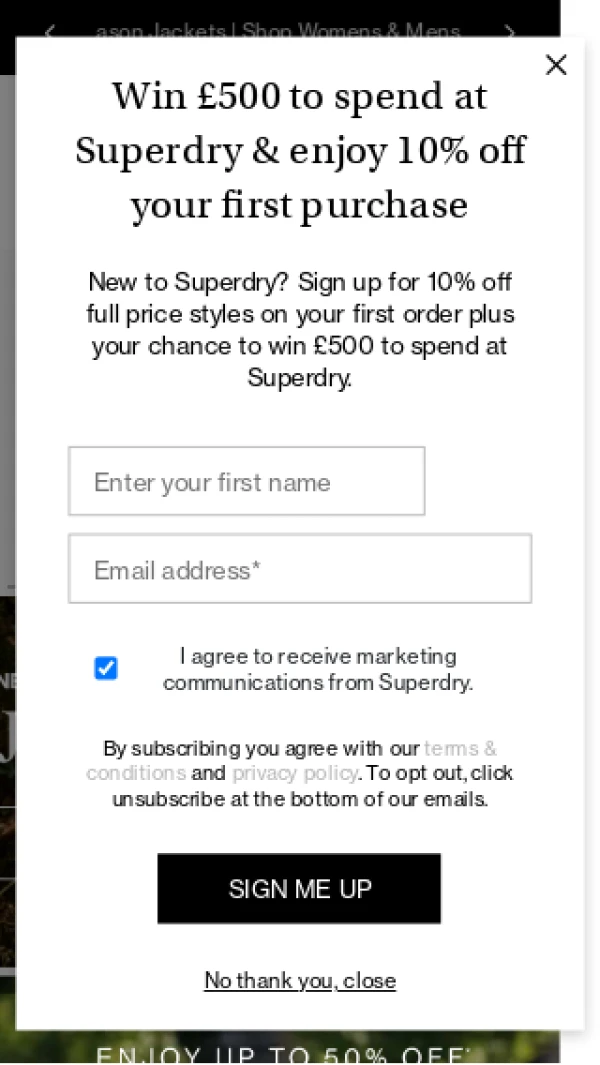Click 'unsubscribe at the bottom of our emails' text

300,799
